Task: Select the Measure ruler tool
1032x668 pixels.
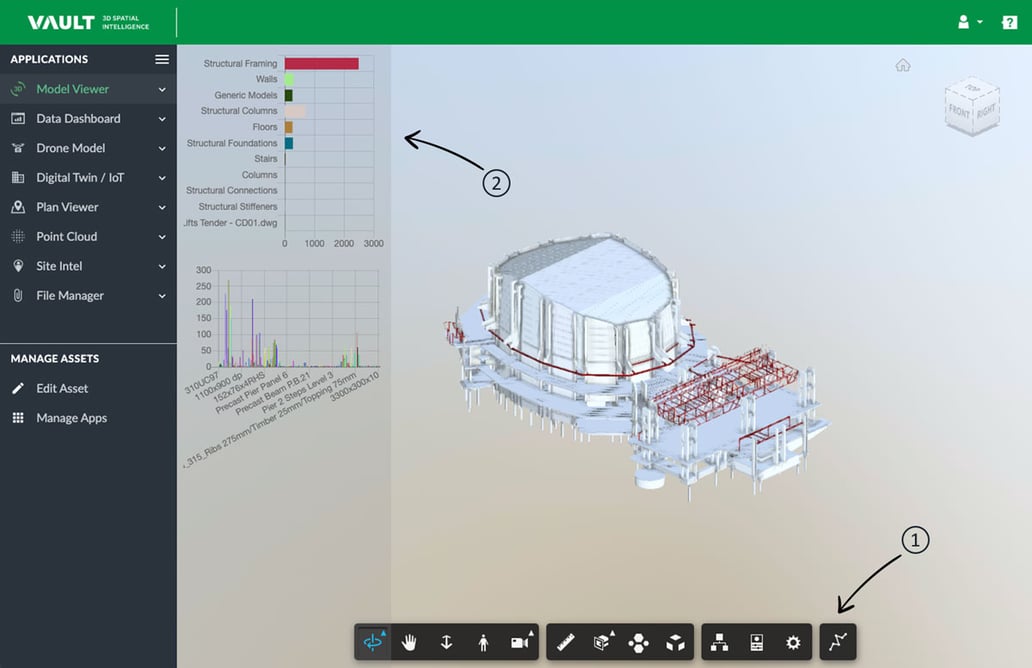Action: [x=566, y=643]
